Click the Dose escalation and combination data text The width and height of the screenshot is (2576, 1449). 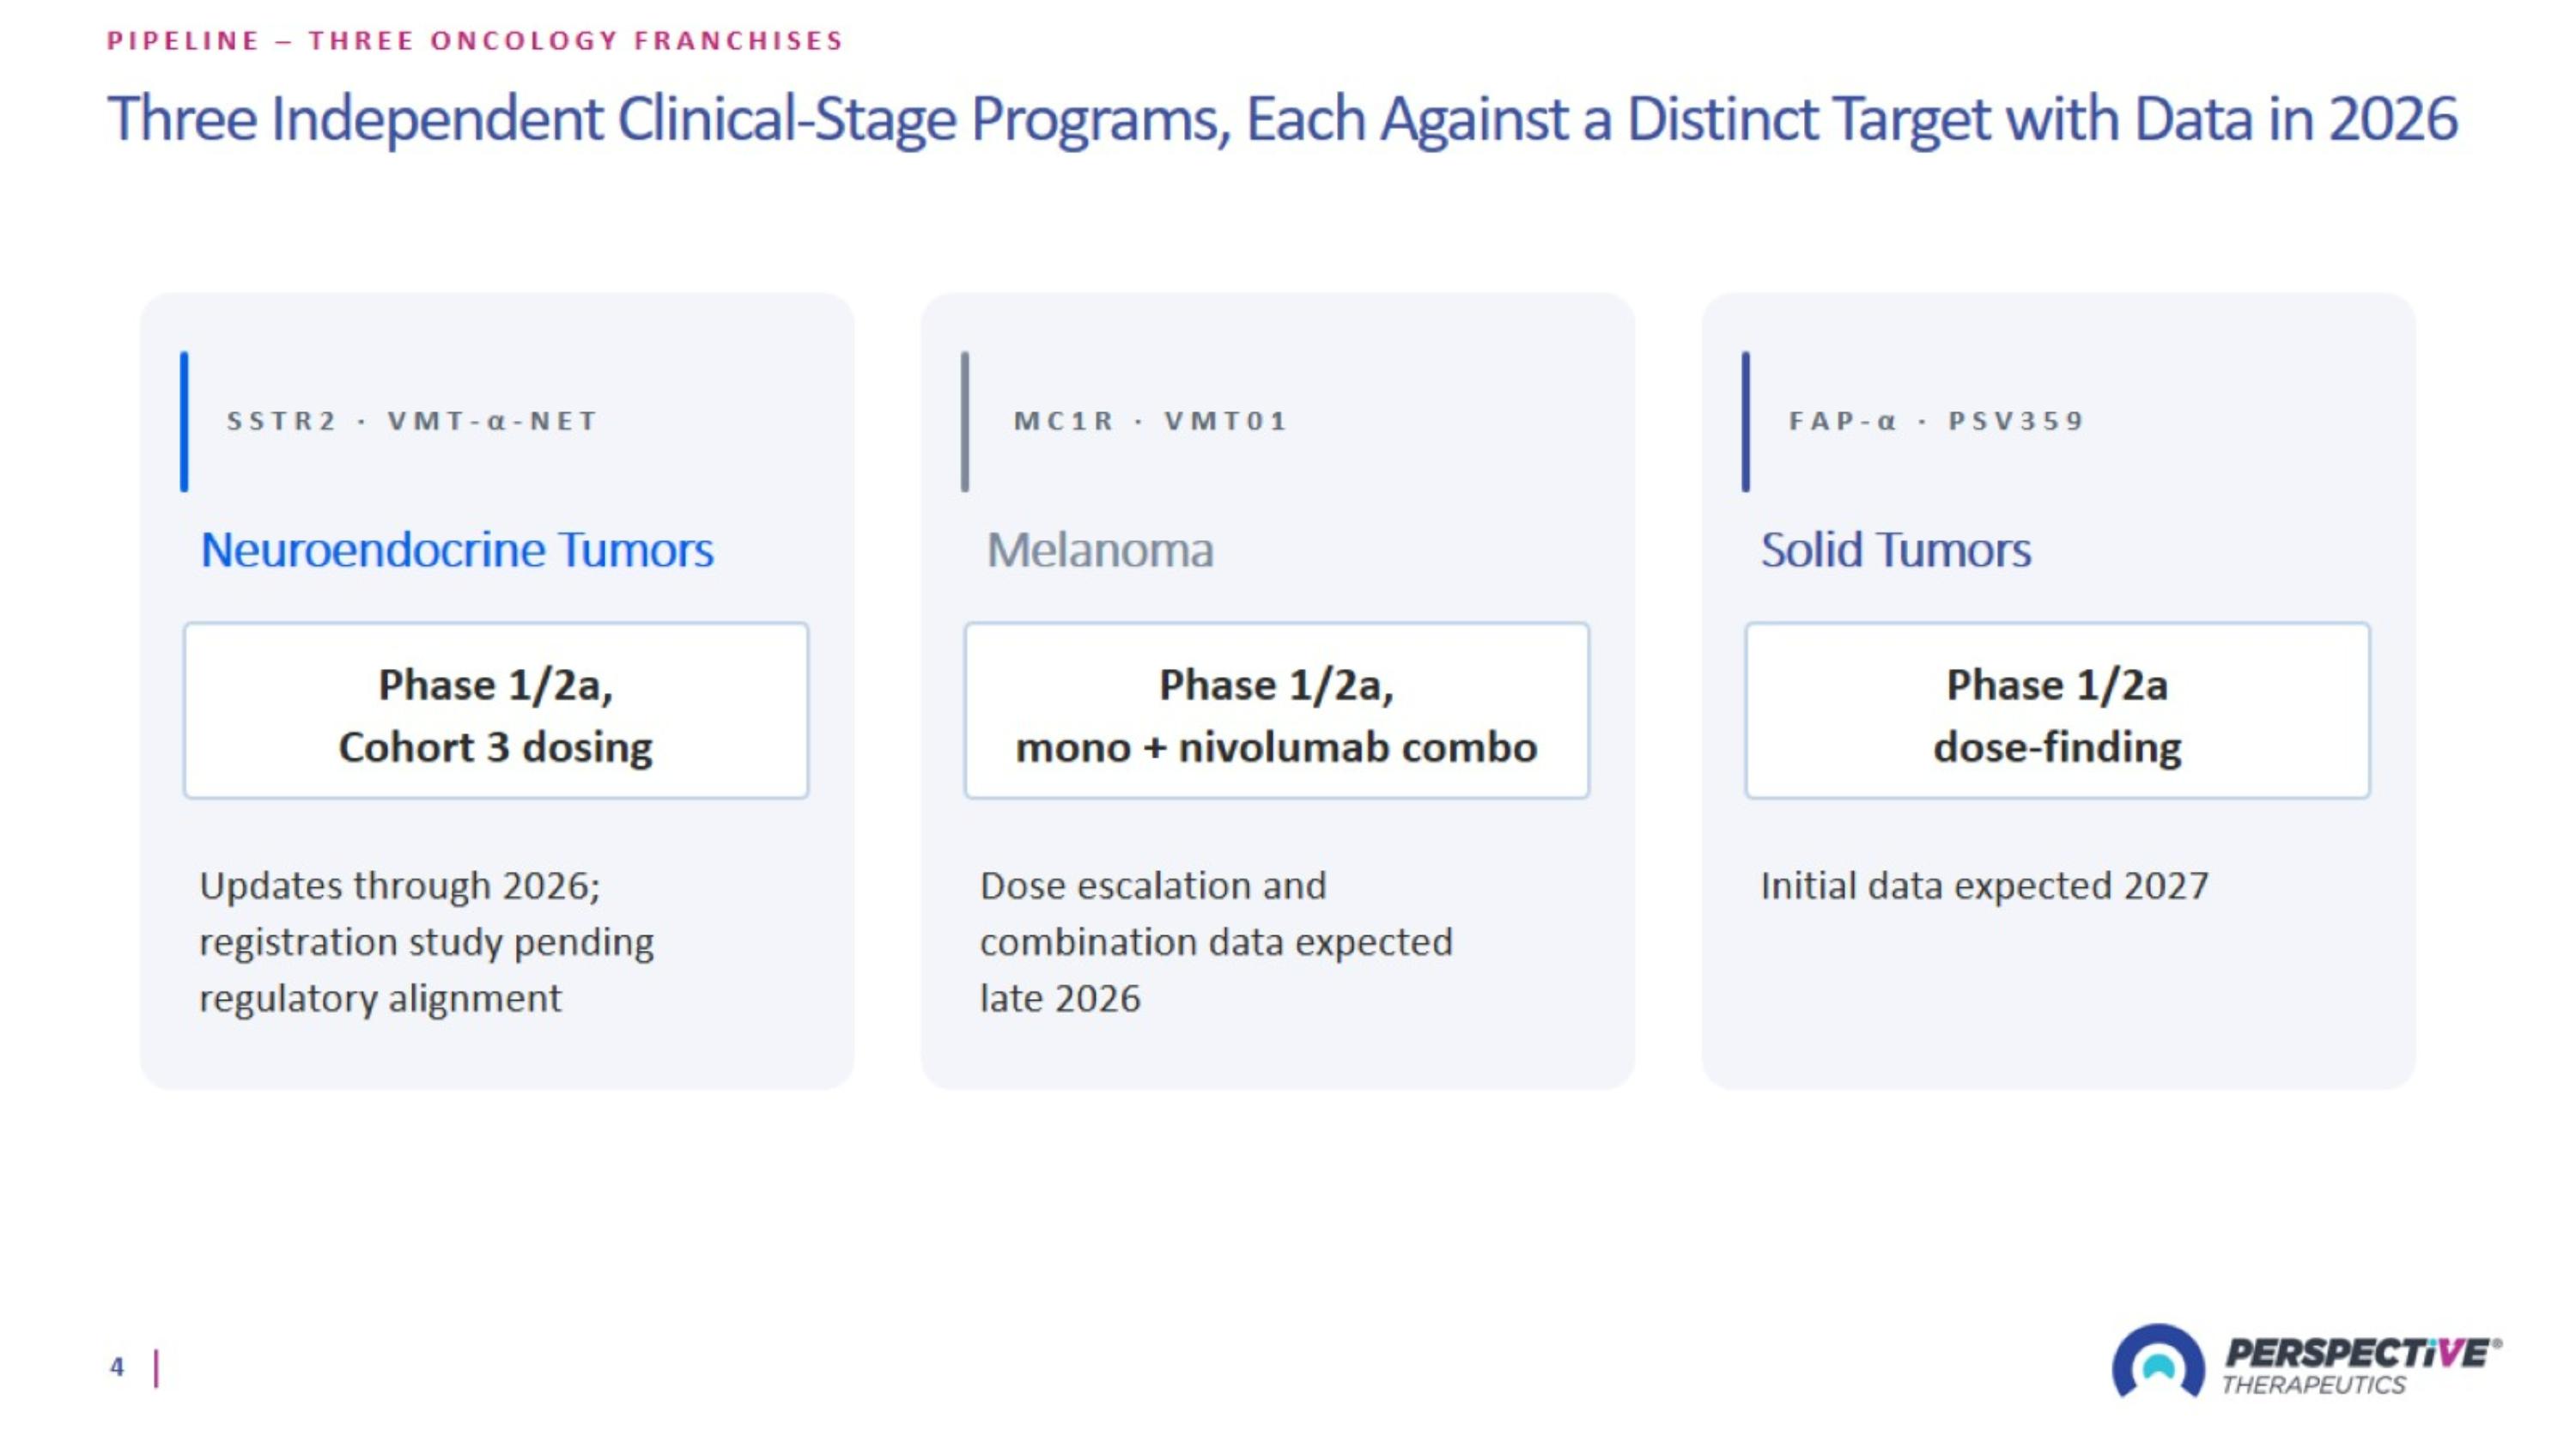(x=1216, y=942)
